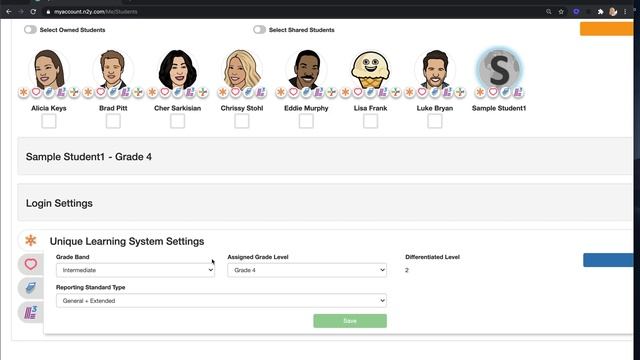Click Luke Bryan's pink heart badge

(x=422, y=92)
